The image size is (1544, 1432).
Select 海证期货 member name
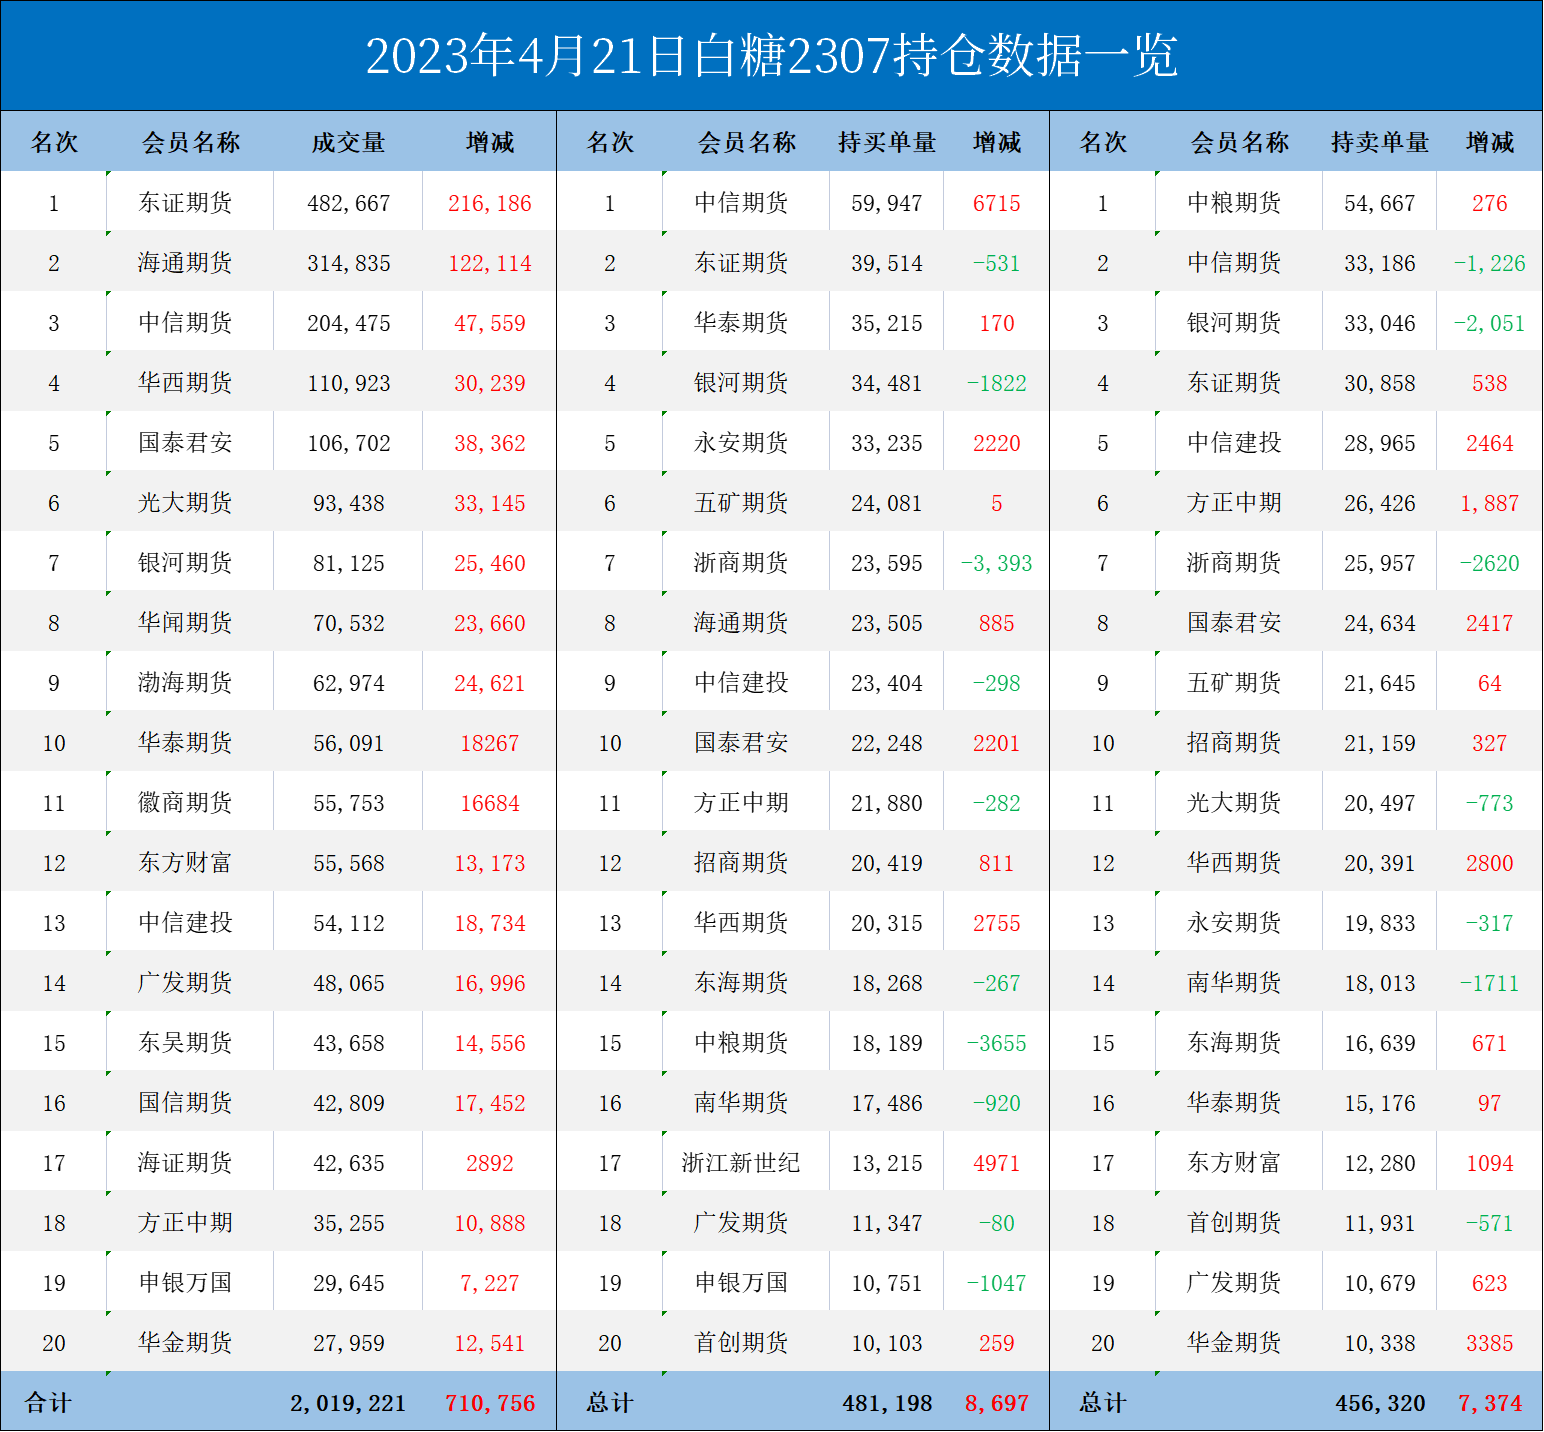click(x=185, y=1163)
